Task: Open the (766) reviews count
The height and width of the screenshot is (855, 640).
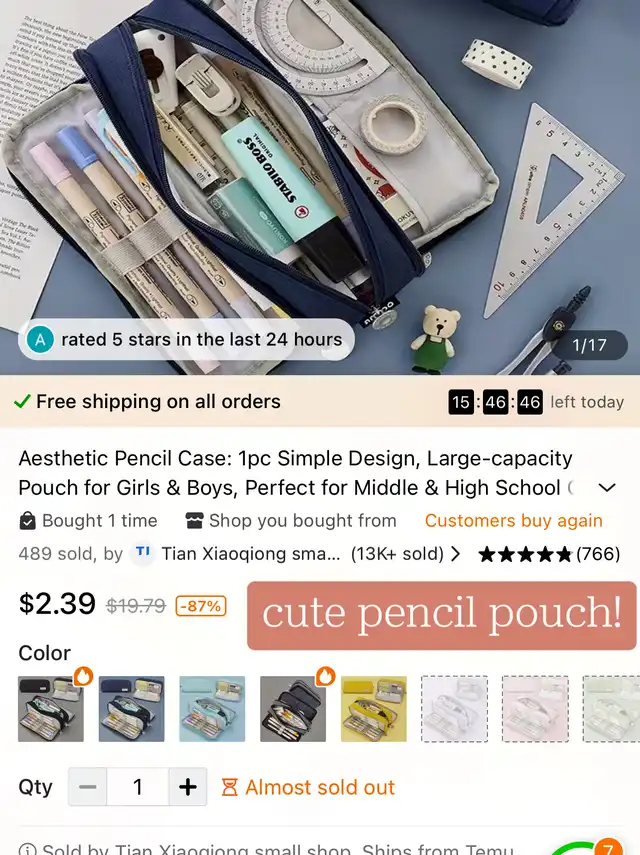Action: (598, 554)
